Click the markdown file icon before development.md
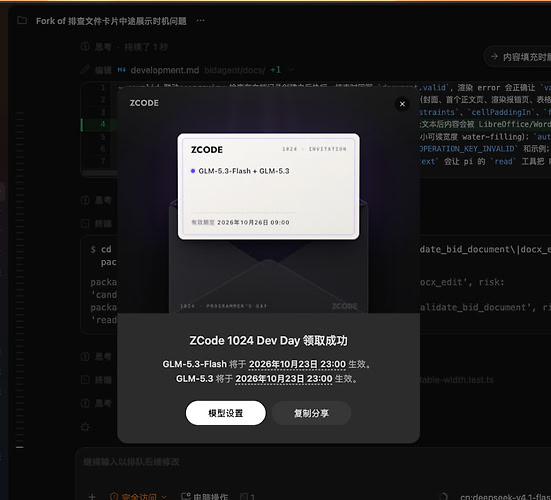Viewport: 551px width, 500px height. pyautogui.click(x=121, y=70)
